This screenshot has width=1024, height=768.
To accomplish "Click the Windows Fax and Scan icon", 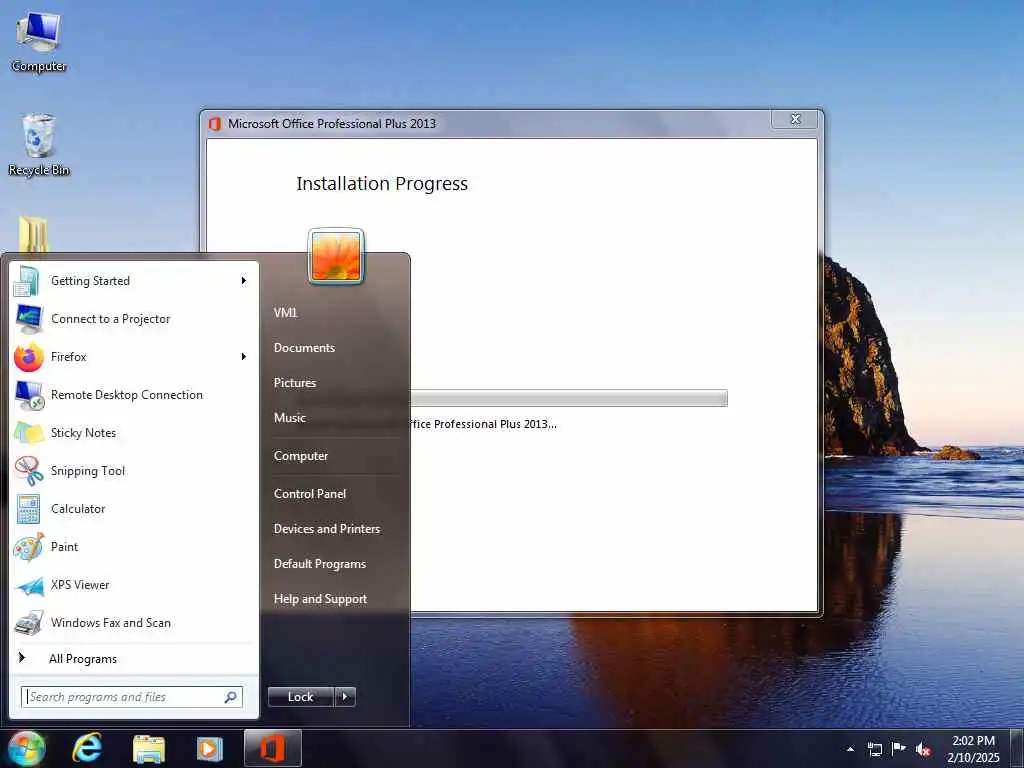I will coord(29,623).
